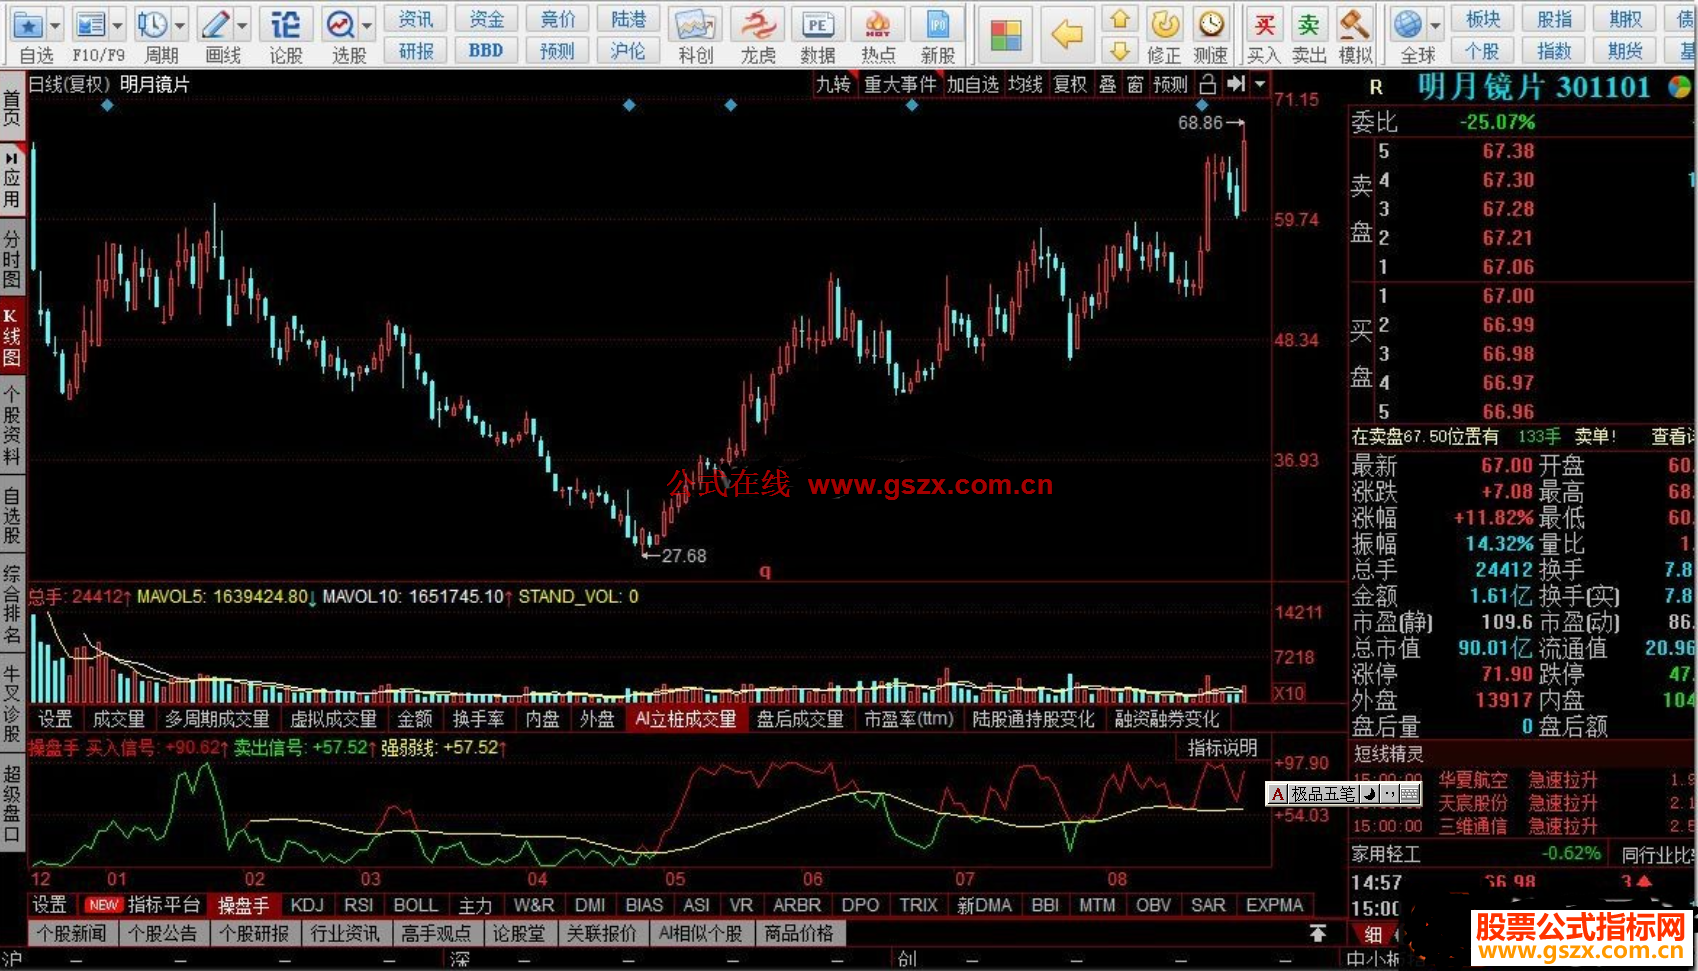The image size is (1698, 971).
Task: Click the 指标说明 button
Action: (1222, 748)
